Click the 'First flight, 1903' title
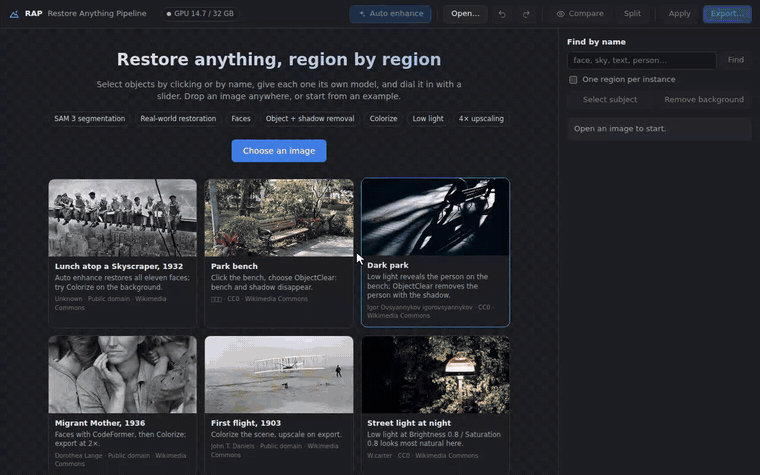 [x=246, y=423]
